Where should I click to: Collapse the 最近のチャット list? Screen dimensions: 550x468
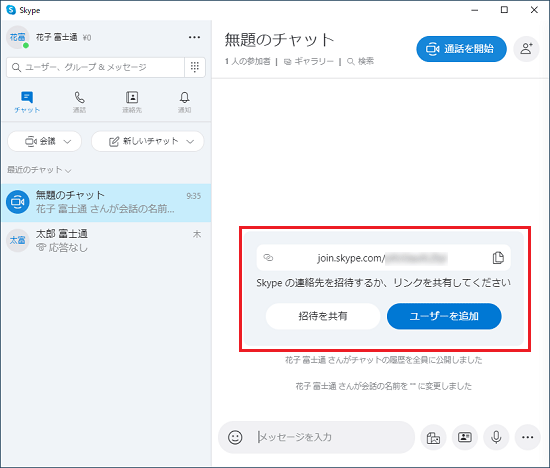click(x=39, y=170)
